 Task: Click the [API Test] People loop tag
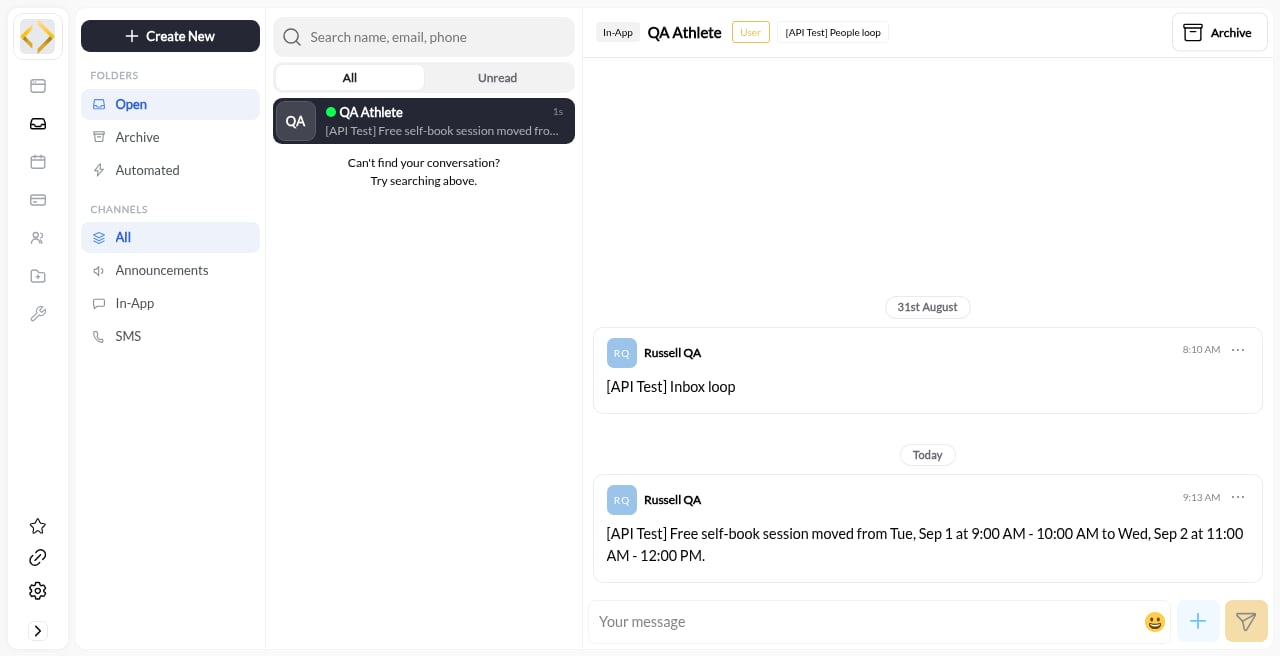click(x=833, y=32)
